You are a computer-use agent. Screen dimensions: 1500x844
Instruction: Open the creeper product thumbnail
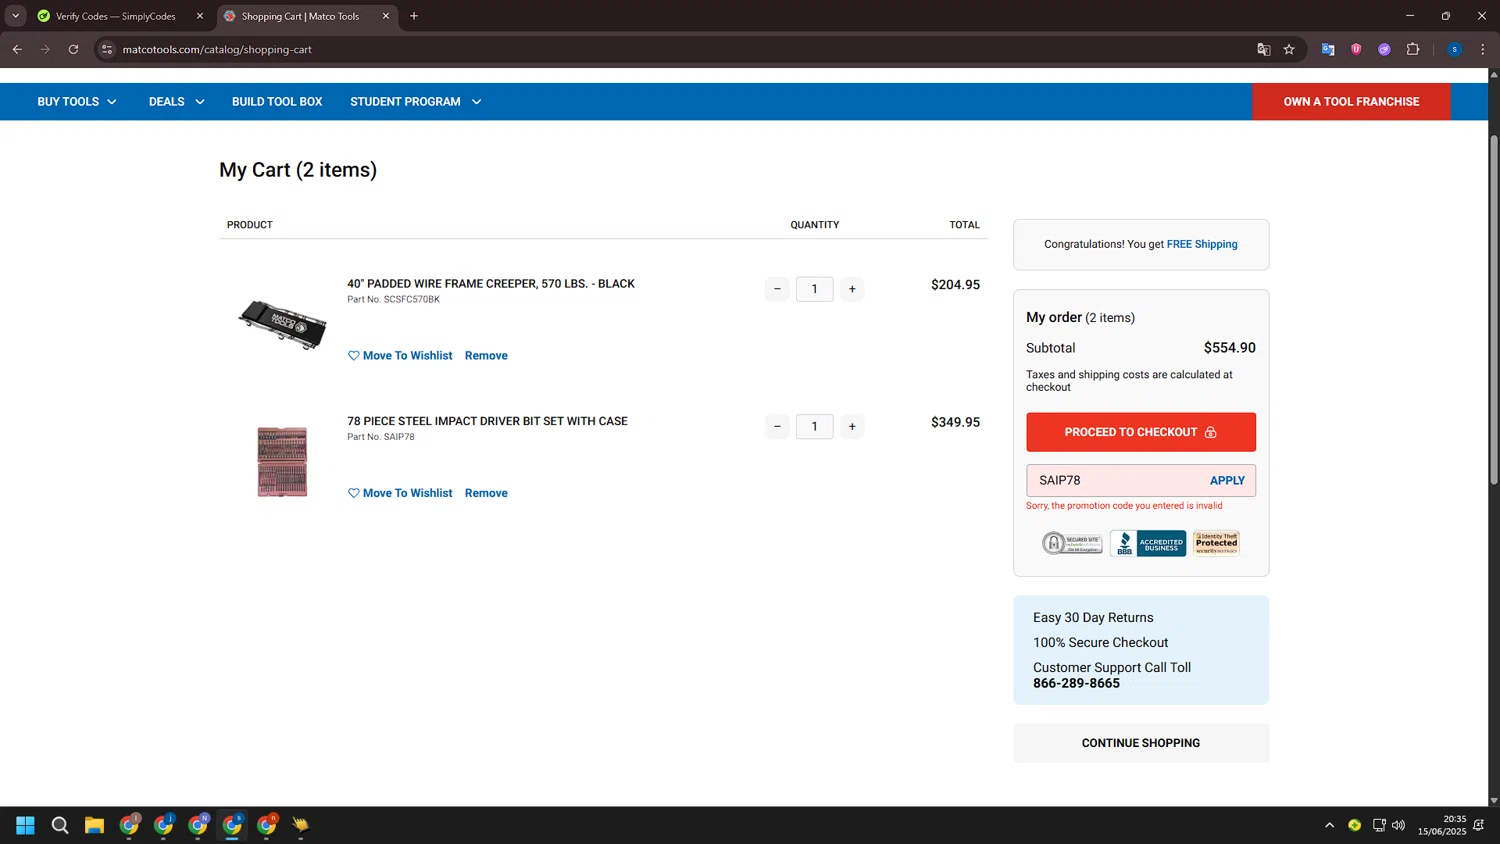click(282, 324)
